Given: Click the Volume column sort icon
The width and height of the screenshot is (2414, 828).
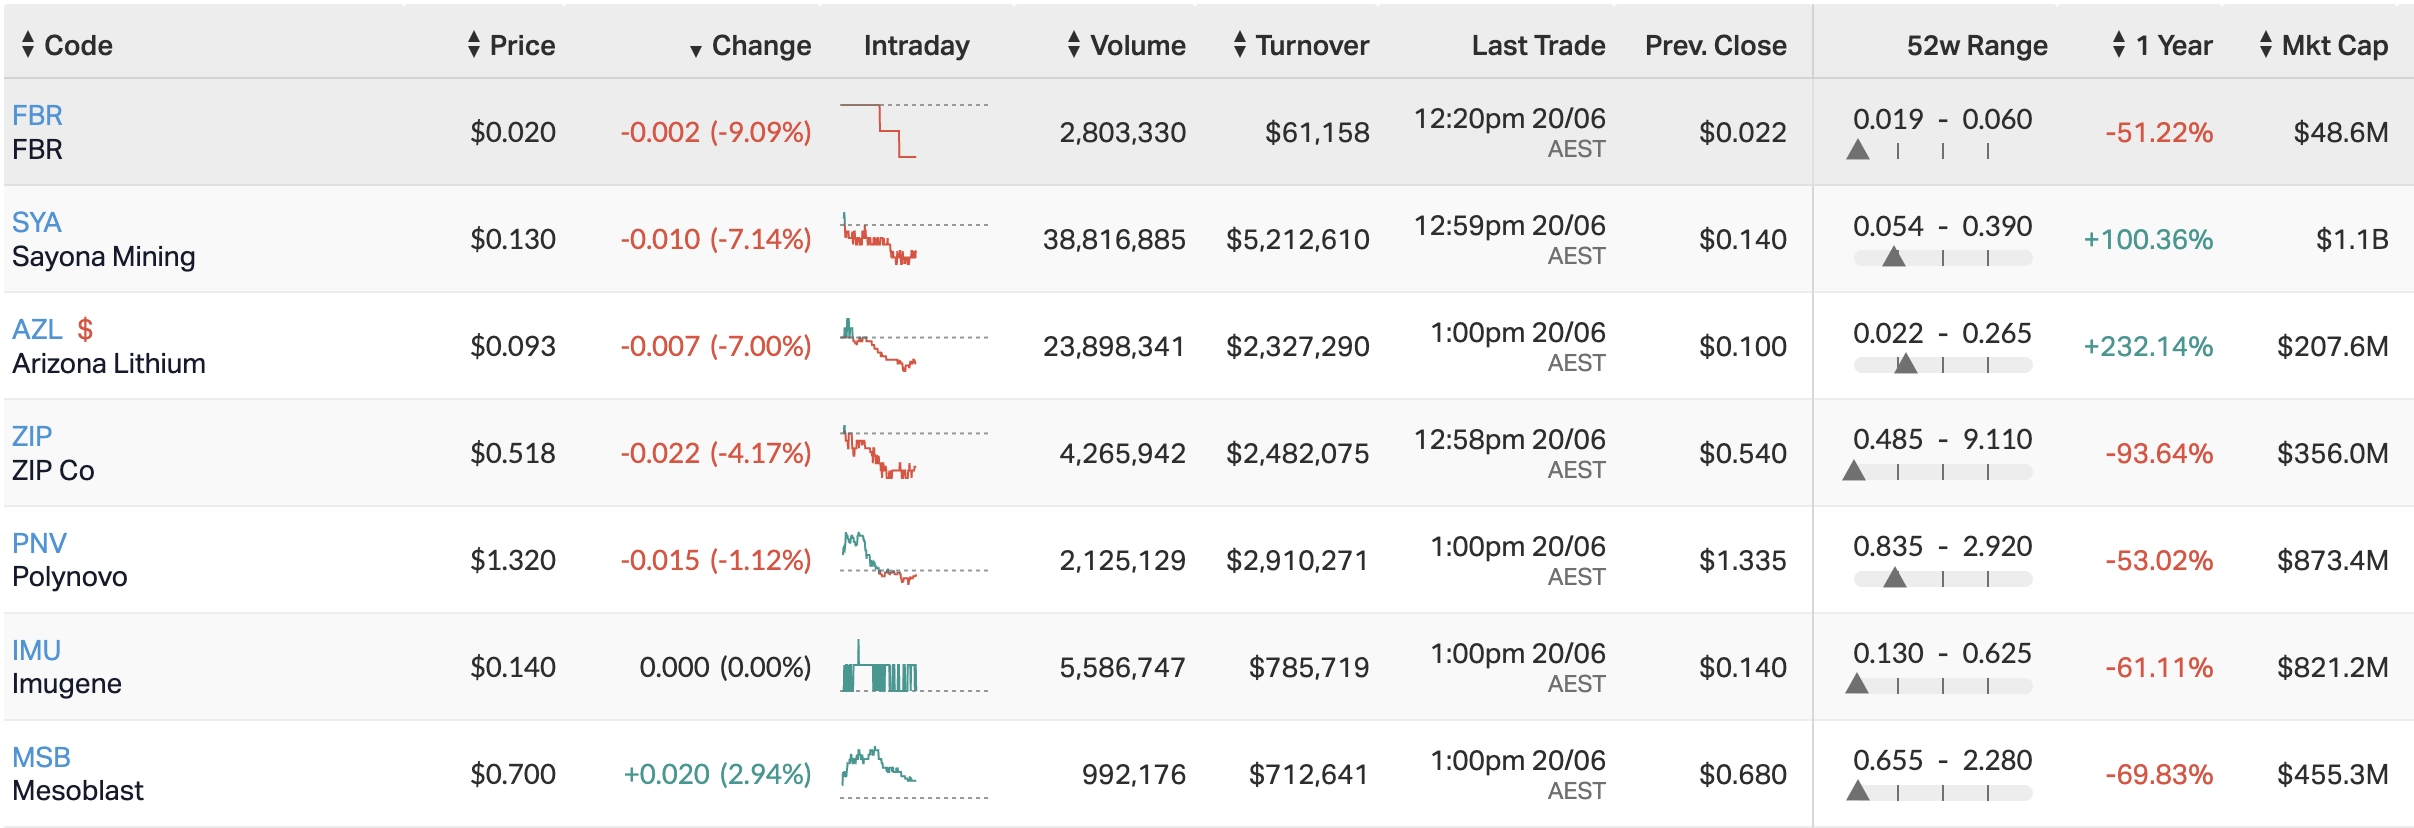Looking at the screenshot, I should (x=1072, y=44).
